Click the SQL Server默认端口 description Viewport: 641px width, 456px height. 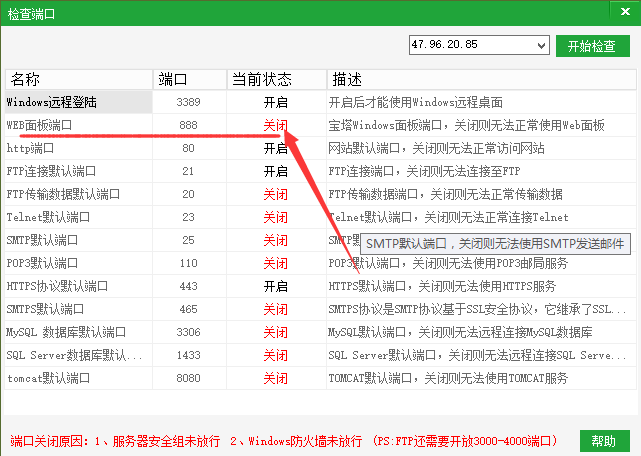pos(477,355)
